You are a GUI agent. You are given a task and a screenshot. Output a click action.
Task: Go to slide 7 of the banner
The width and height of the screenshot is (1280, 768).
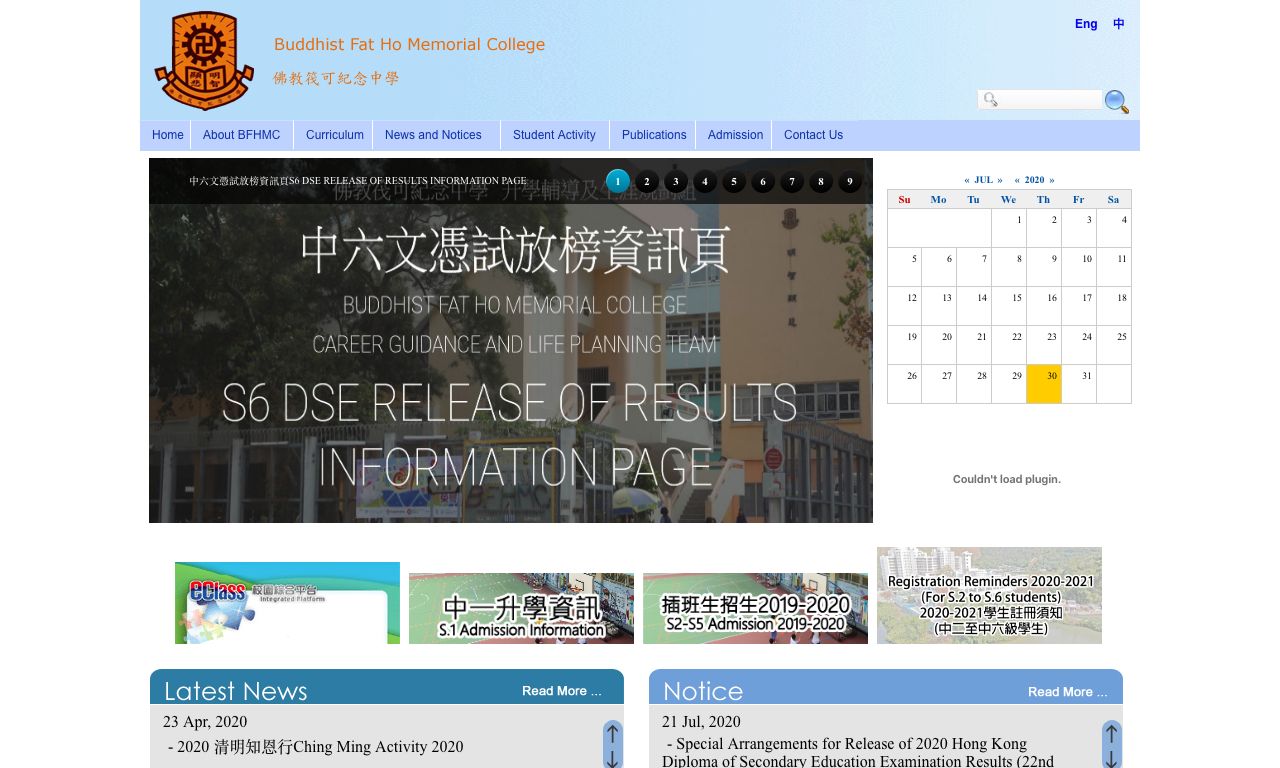792,181
